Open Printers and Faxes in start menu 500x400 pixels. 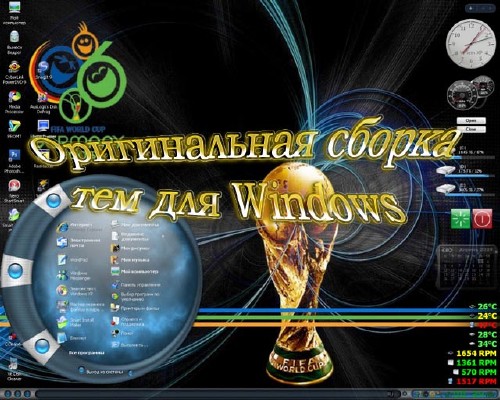point(135,308)
